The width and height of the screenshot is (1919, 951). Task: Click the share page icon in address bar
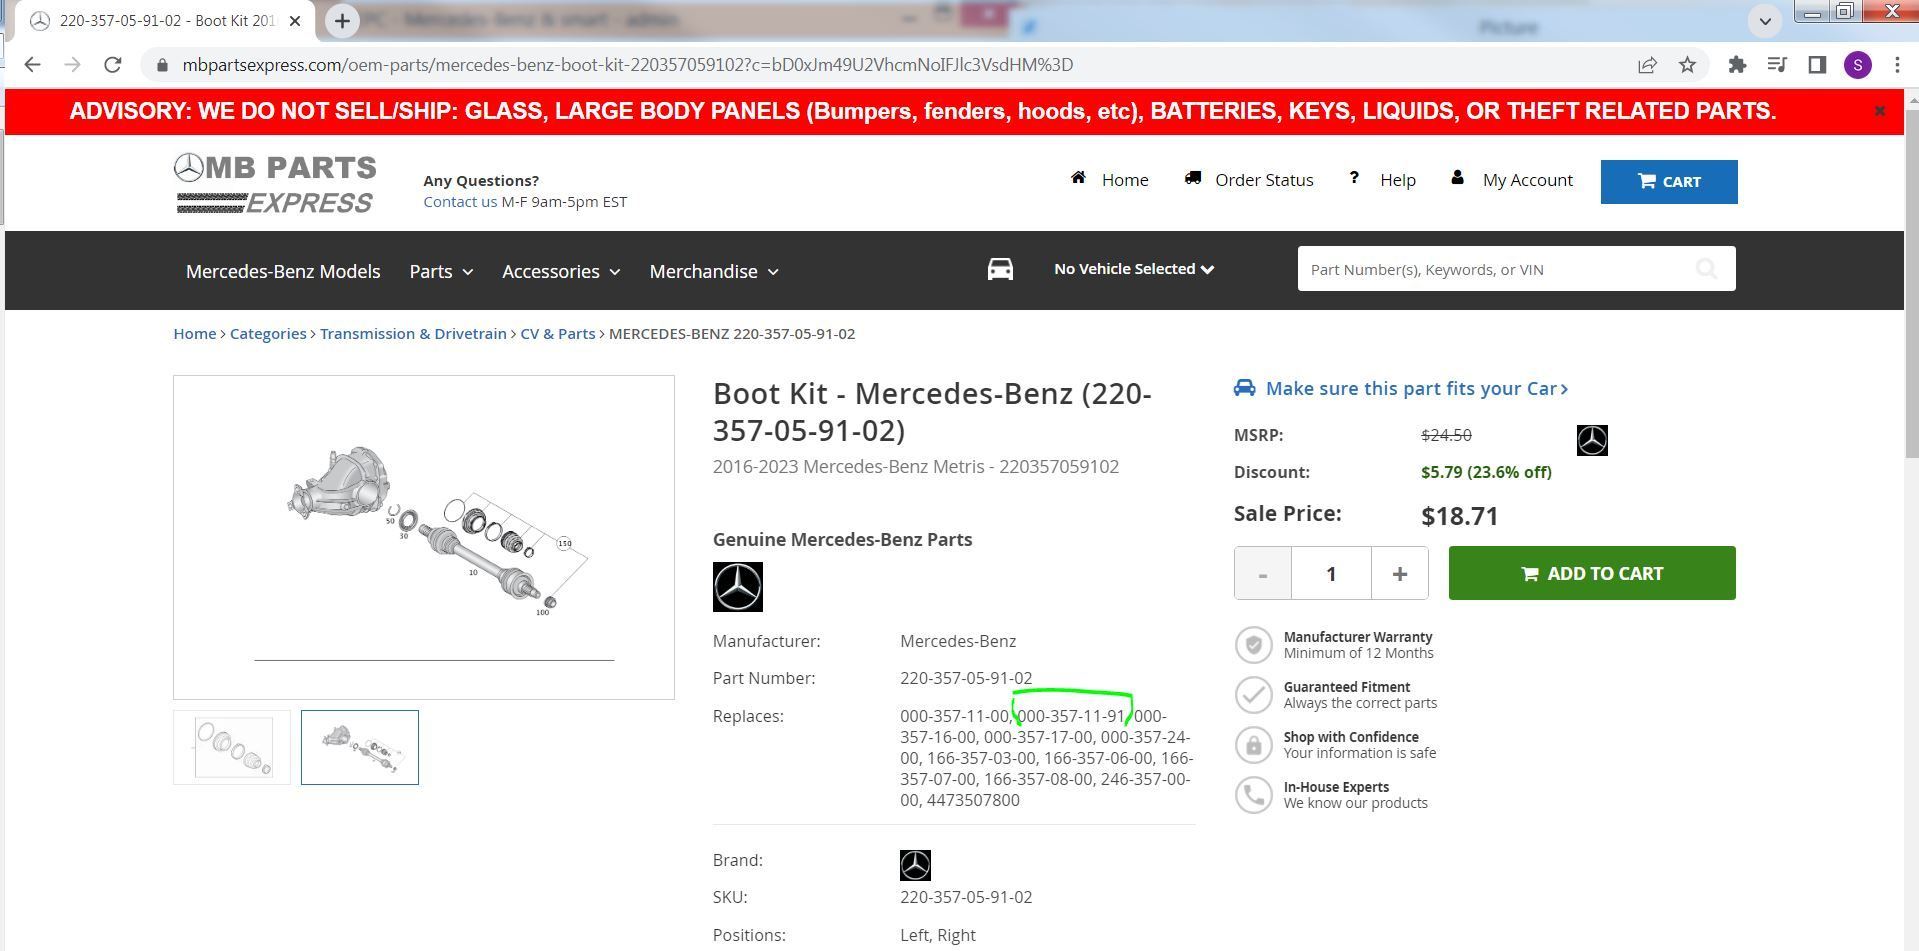[1647, 65]
